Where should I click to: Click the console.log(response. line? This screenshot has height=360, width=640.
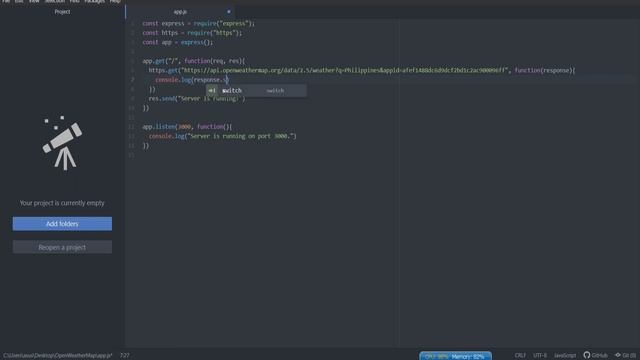tap(192, 80)
